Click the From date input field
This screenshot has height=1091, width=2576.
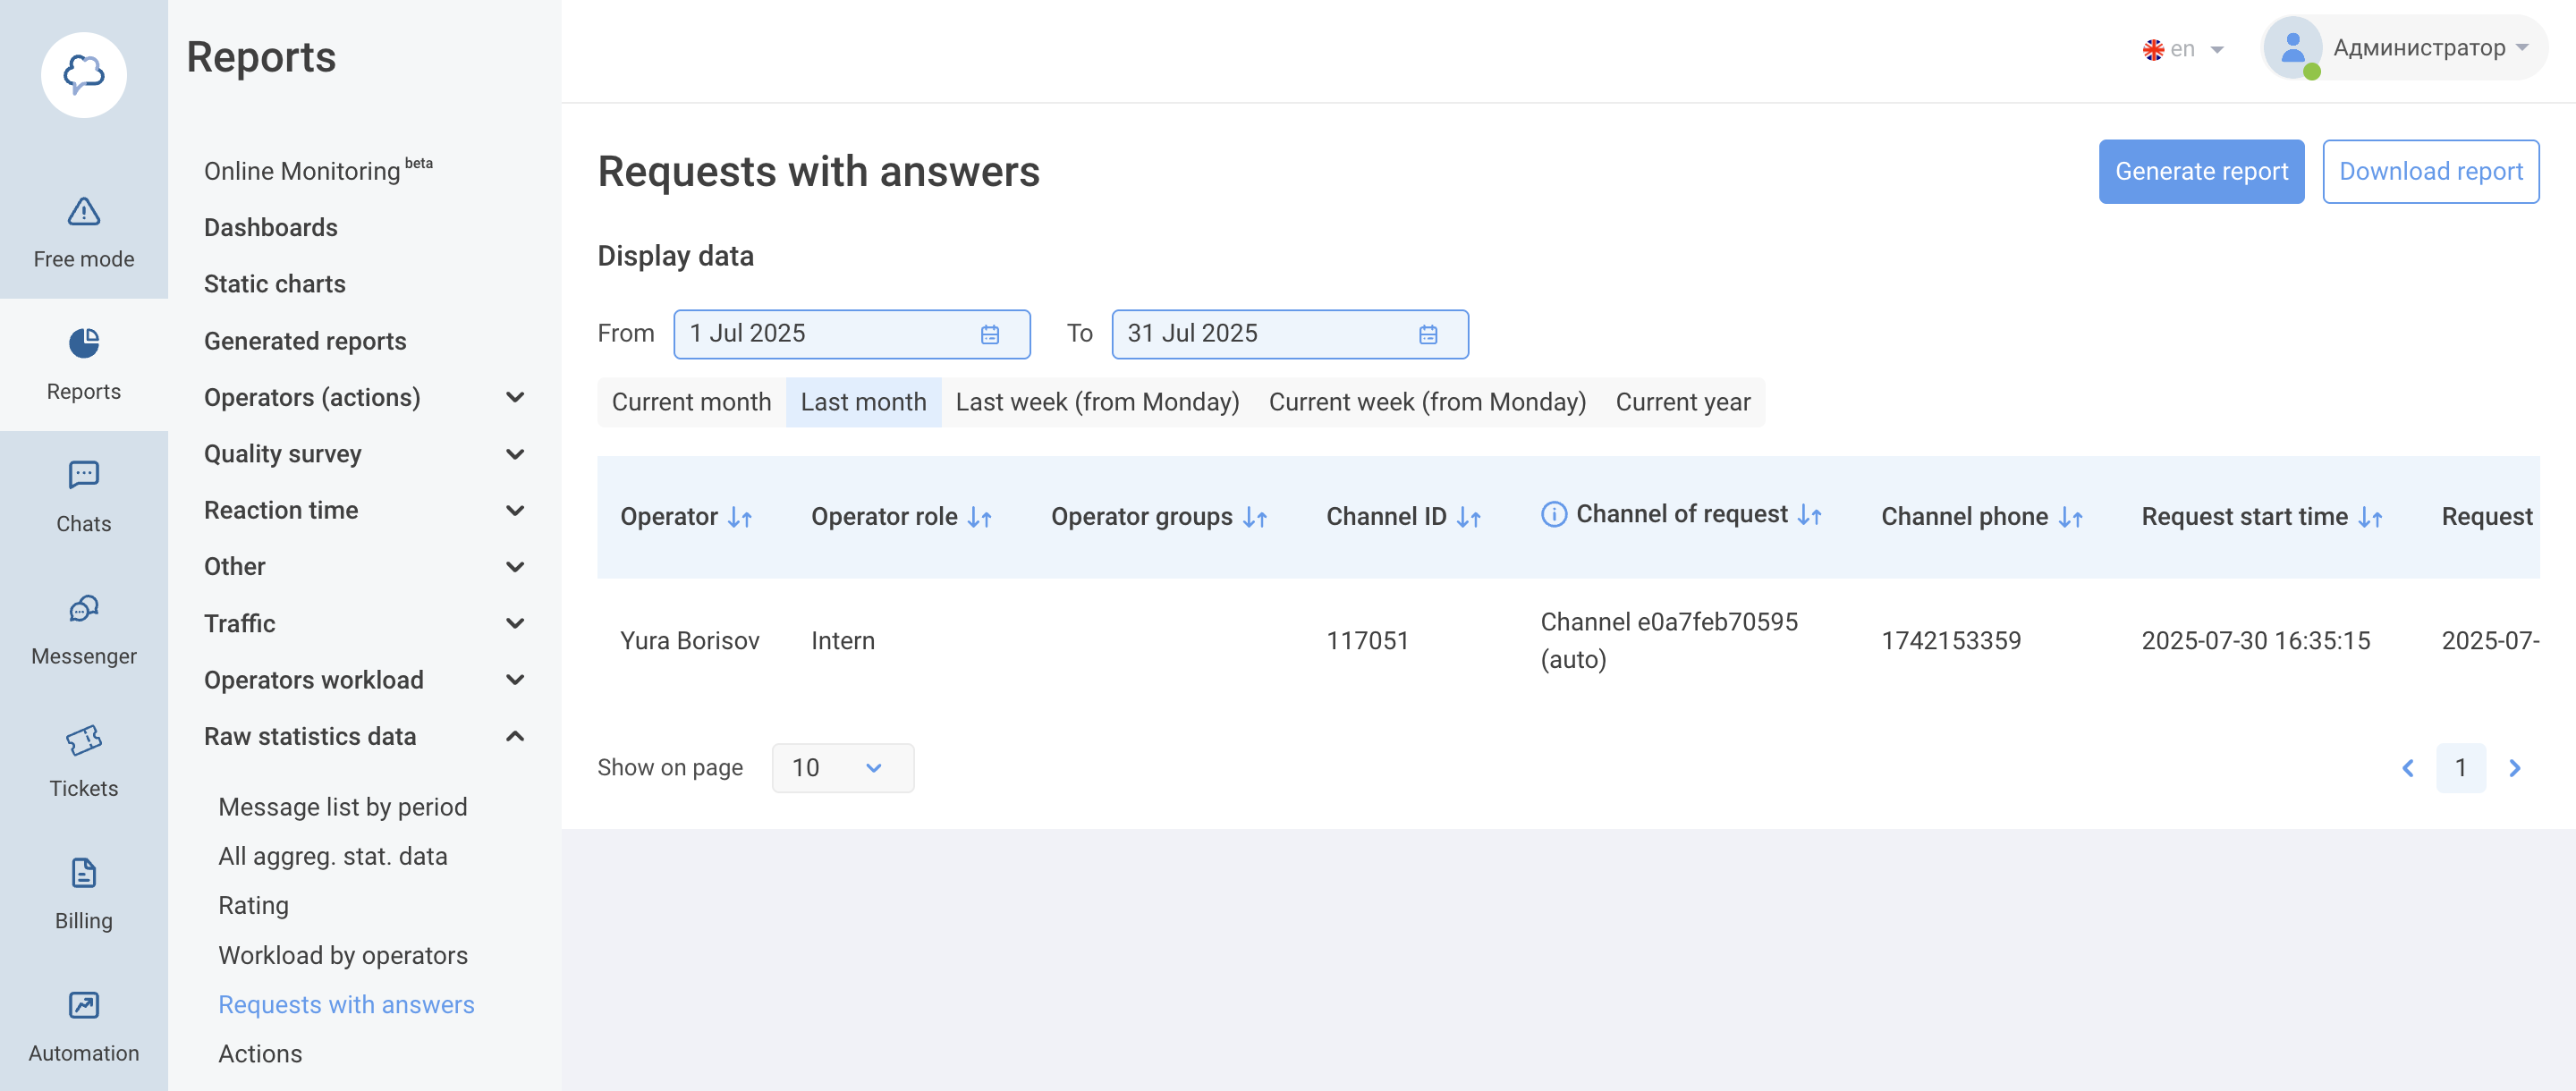(851, 334)
